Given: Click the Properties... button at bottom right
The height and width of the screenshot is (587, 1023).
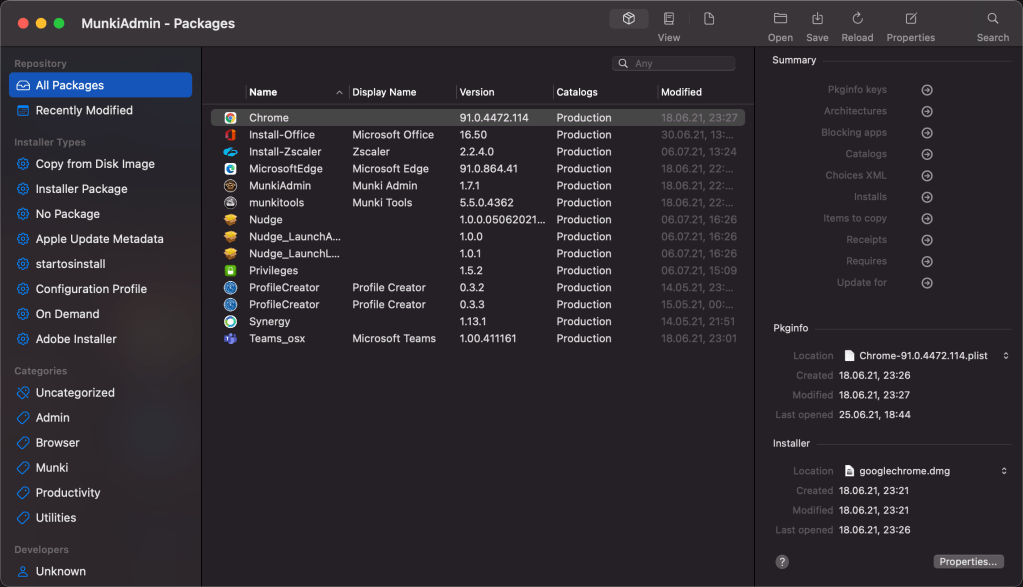Looking at the screenshot, I should [x=967, y=561].
